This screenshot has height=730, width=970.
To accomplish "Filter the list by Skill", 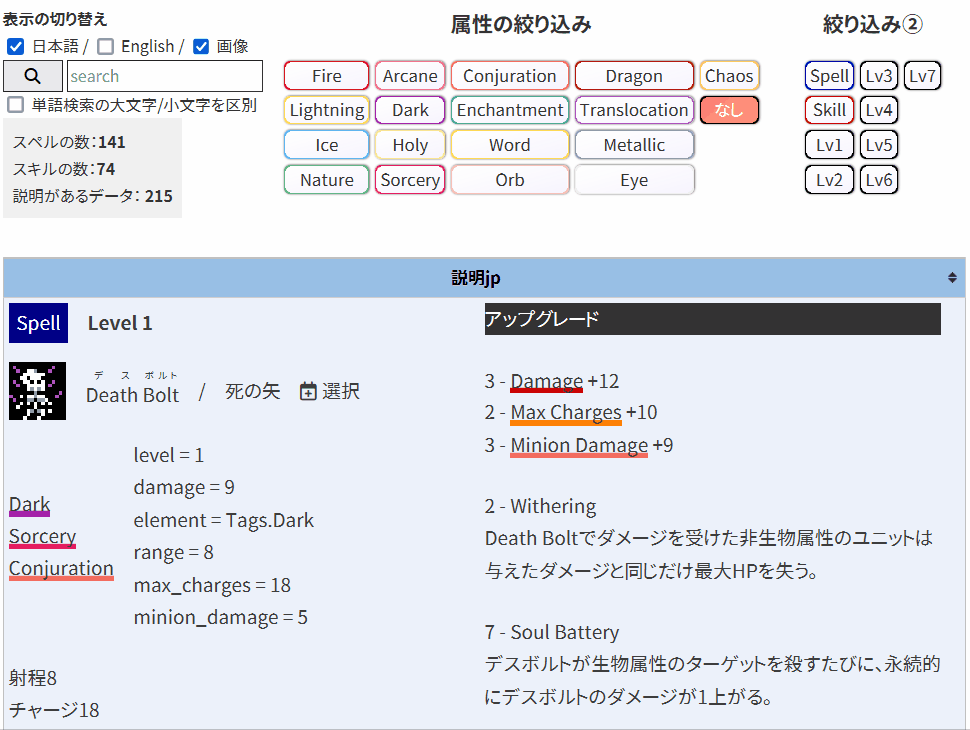I will 829,110.
